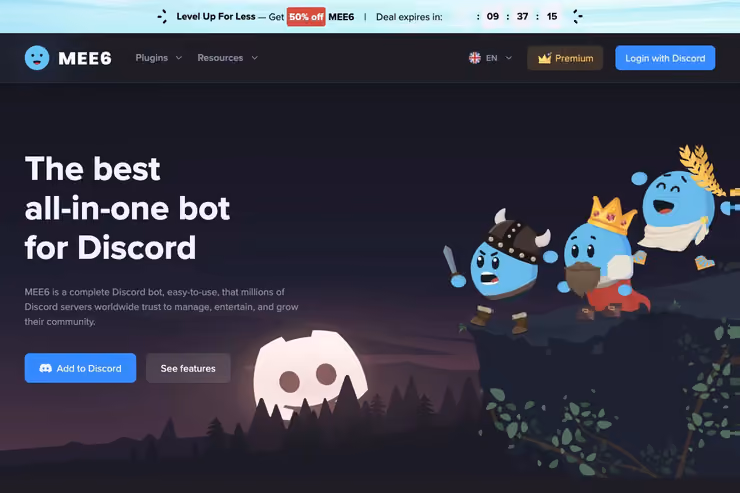Click the countdown seconds value 15
This screenshot has width=740, height=493.
[x=552, y=17]
